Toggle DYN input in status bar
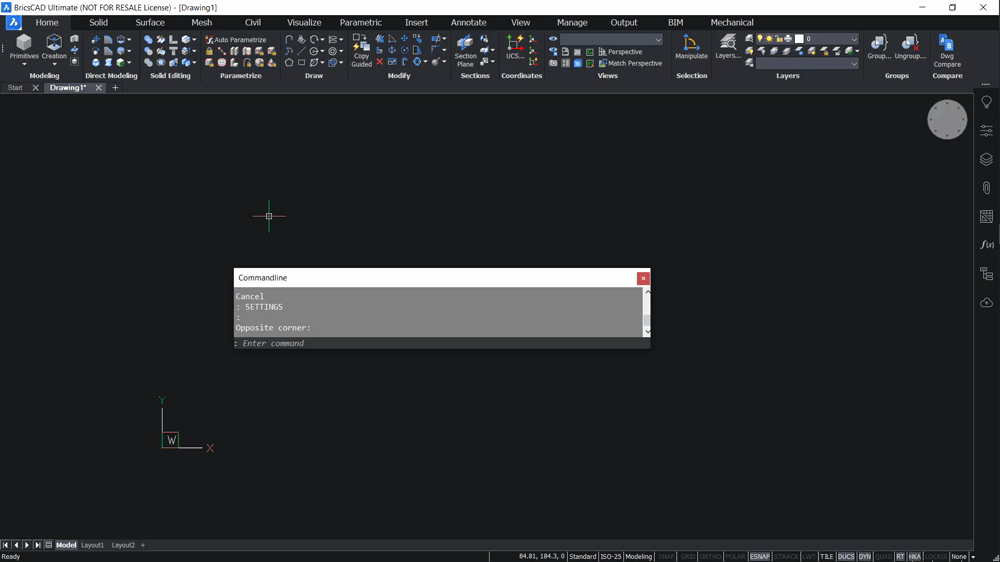Screen dimensions: 1000x562 pos(865,557)
